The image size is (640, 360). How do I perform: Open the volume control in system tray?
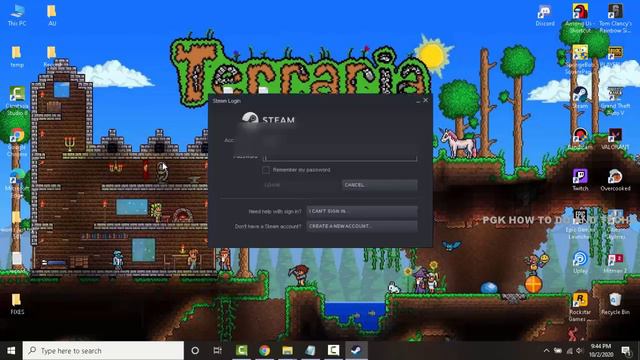click(579, 350)
